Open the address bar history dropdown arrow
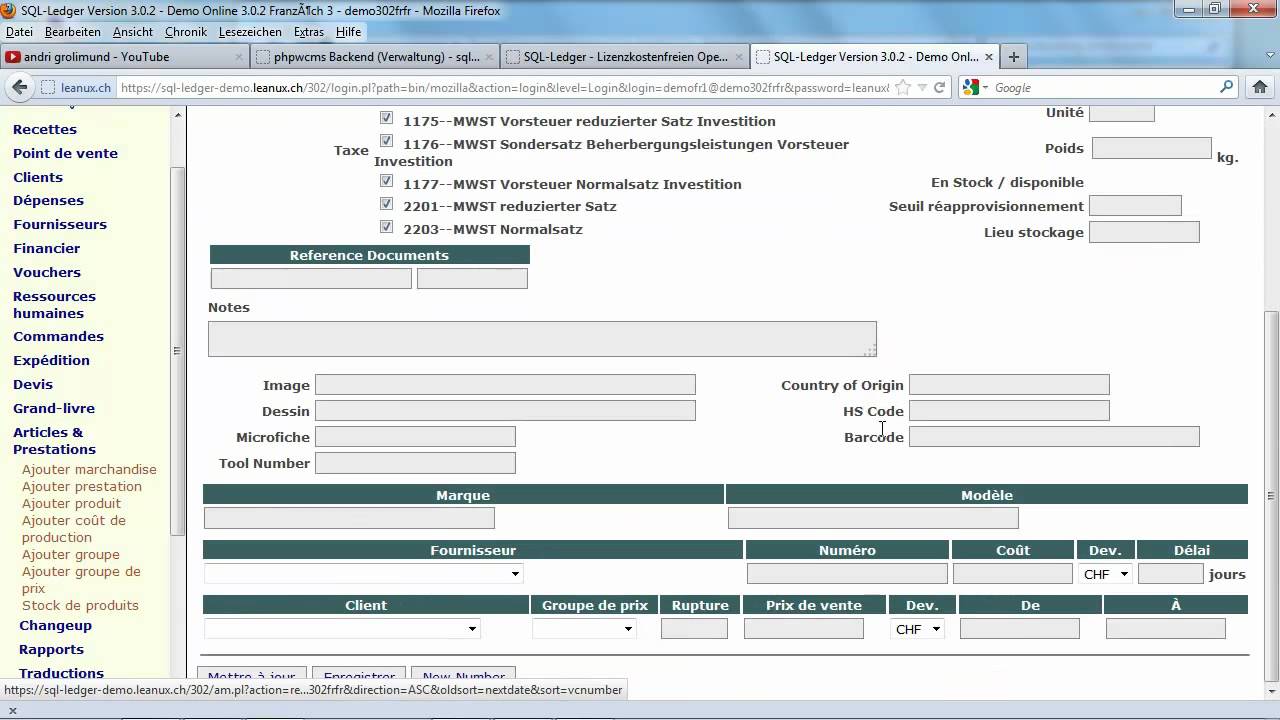 [x=922, y=88]
